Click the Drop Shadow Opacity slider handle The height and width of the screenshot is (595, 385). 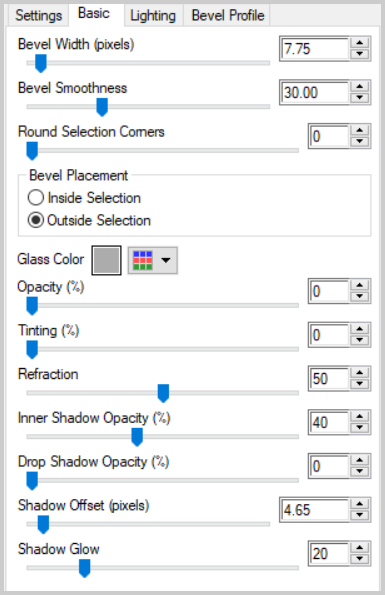32,480
